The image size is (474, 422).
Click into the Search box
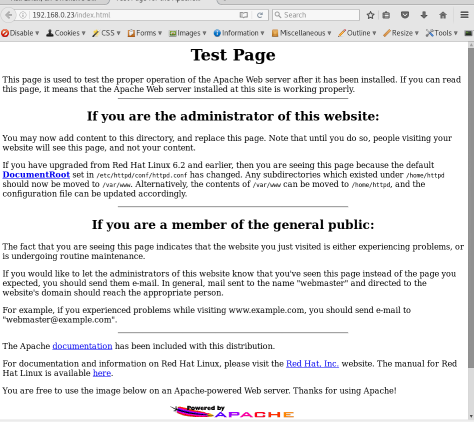[x=316, y=15]
